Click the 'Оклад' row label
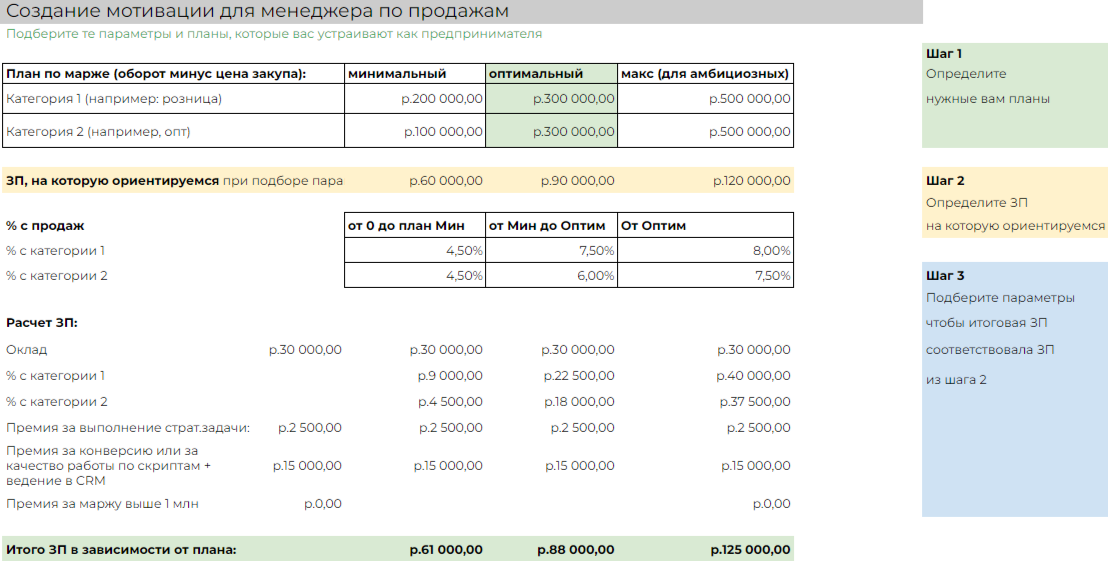This screenshot has width=1108, height=561. [x=26, y=350]
